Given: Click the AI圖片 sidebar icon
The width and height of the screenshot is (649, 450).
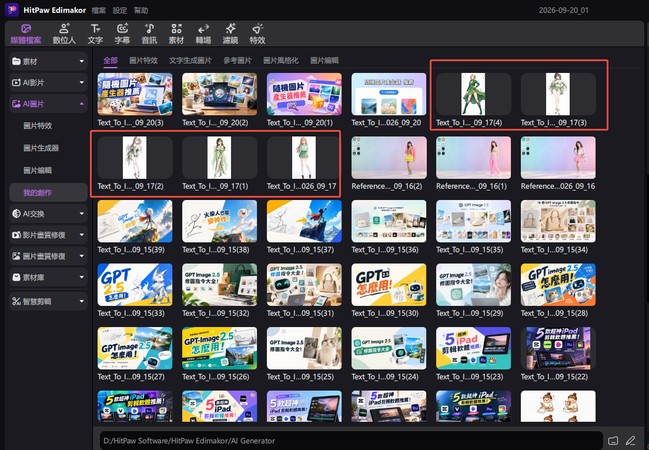Looking at the screenshot, I should click(16, 104).
